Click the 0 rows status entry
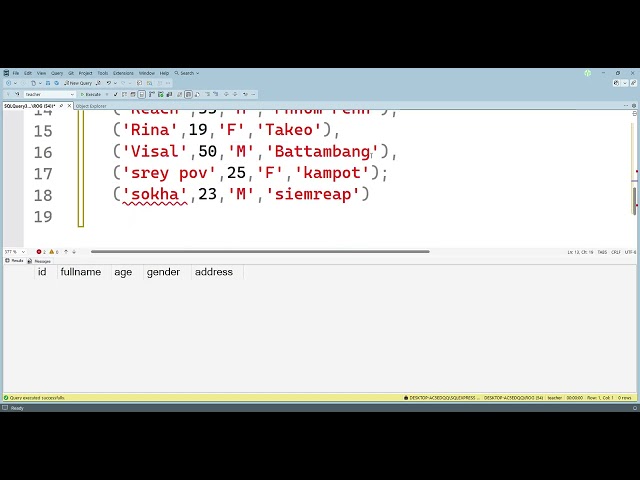640x480 pixels. tap(624, 398)
